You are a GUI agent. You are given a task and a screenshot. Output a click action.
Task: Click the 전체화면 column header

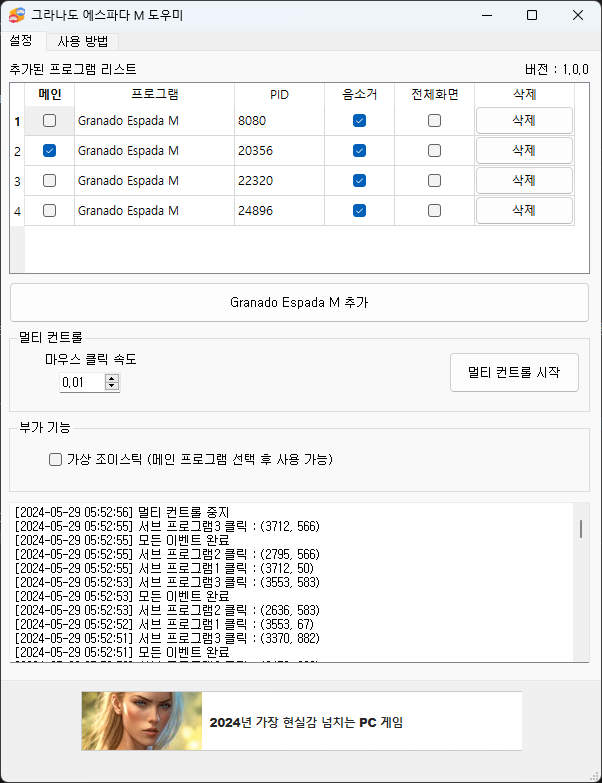point(434,94)
